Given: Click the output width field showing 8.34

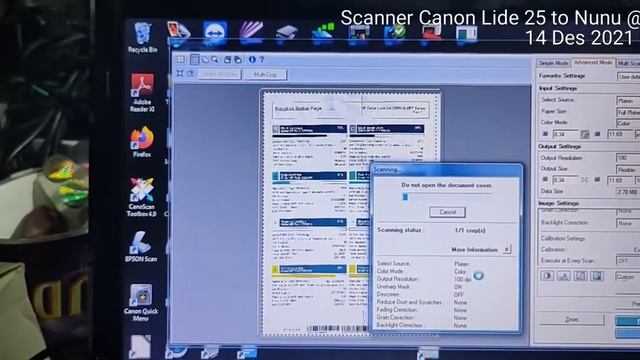Looking at the screenshot, I should [x=565, y=180].
